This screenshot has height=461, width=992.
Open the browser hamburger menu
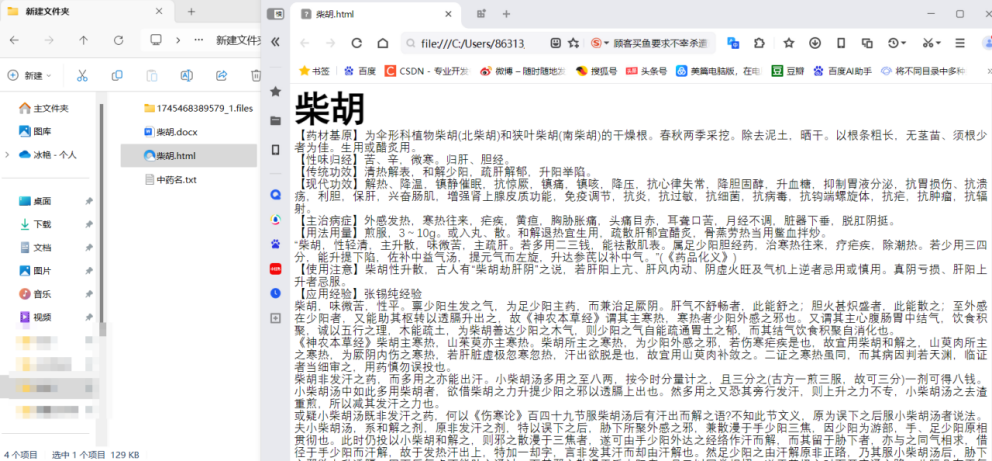pyautogui.click(x=960, y=43)
